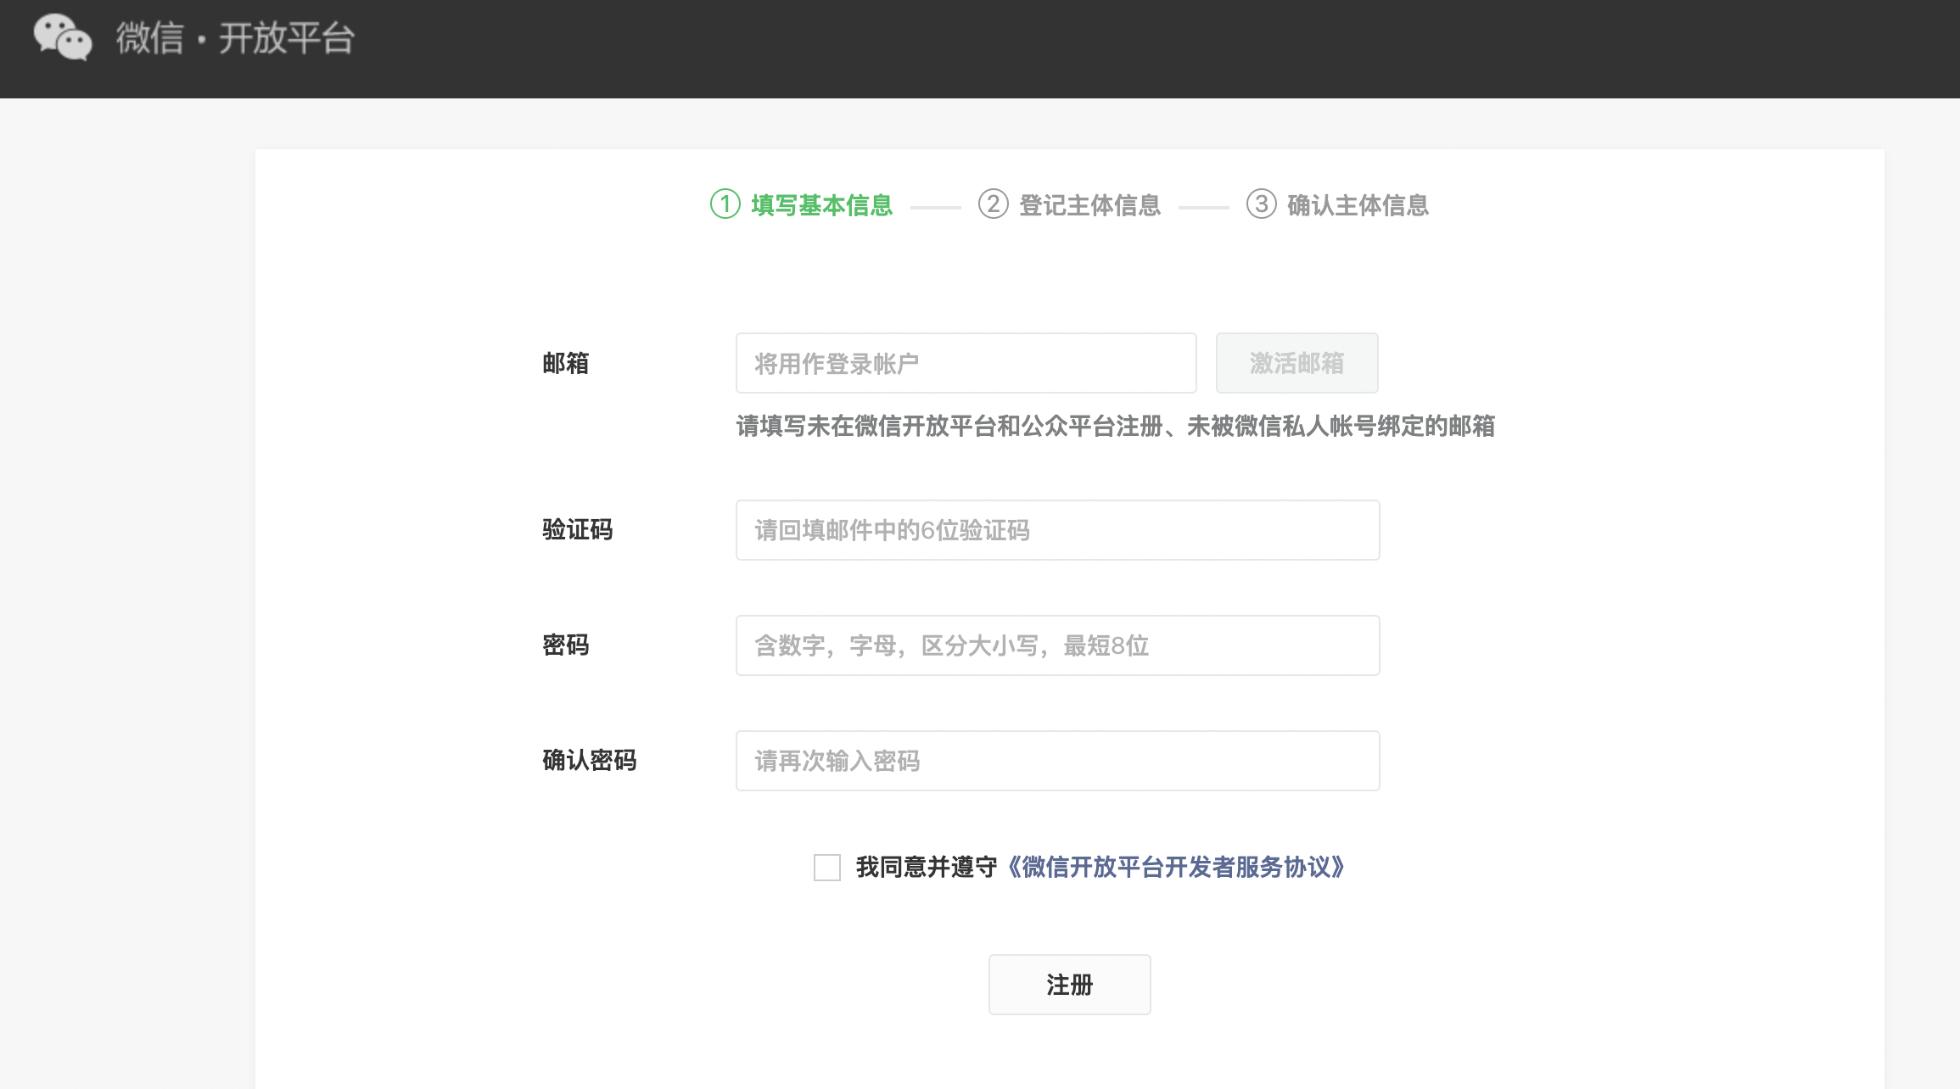Open the 微信·开放平台 header title
Image resolution: width=1960 pixels, height=1089 pixels.
pos(235,38)
